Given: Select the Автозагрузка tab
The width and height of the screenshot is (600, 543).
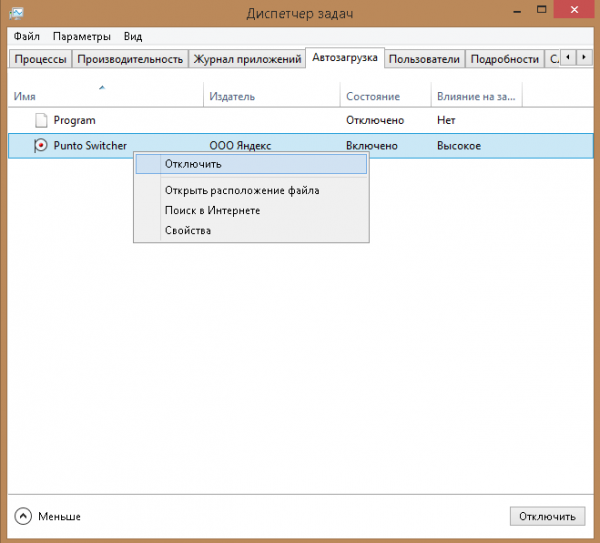Looking at the screenshot, I should [x=345, y=58].
